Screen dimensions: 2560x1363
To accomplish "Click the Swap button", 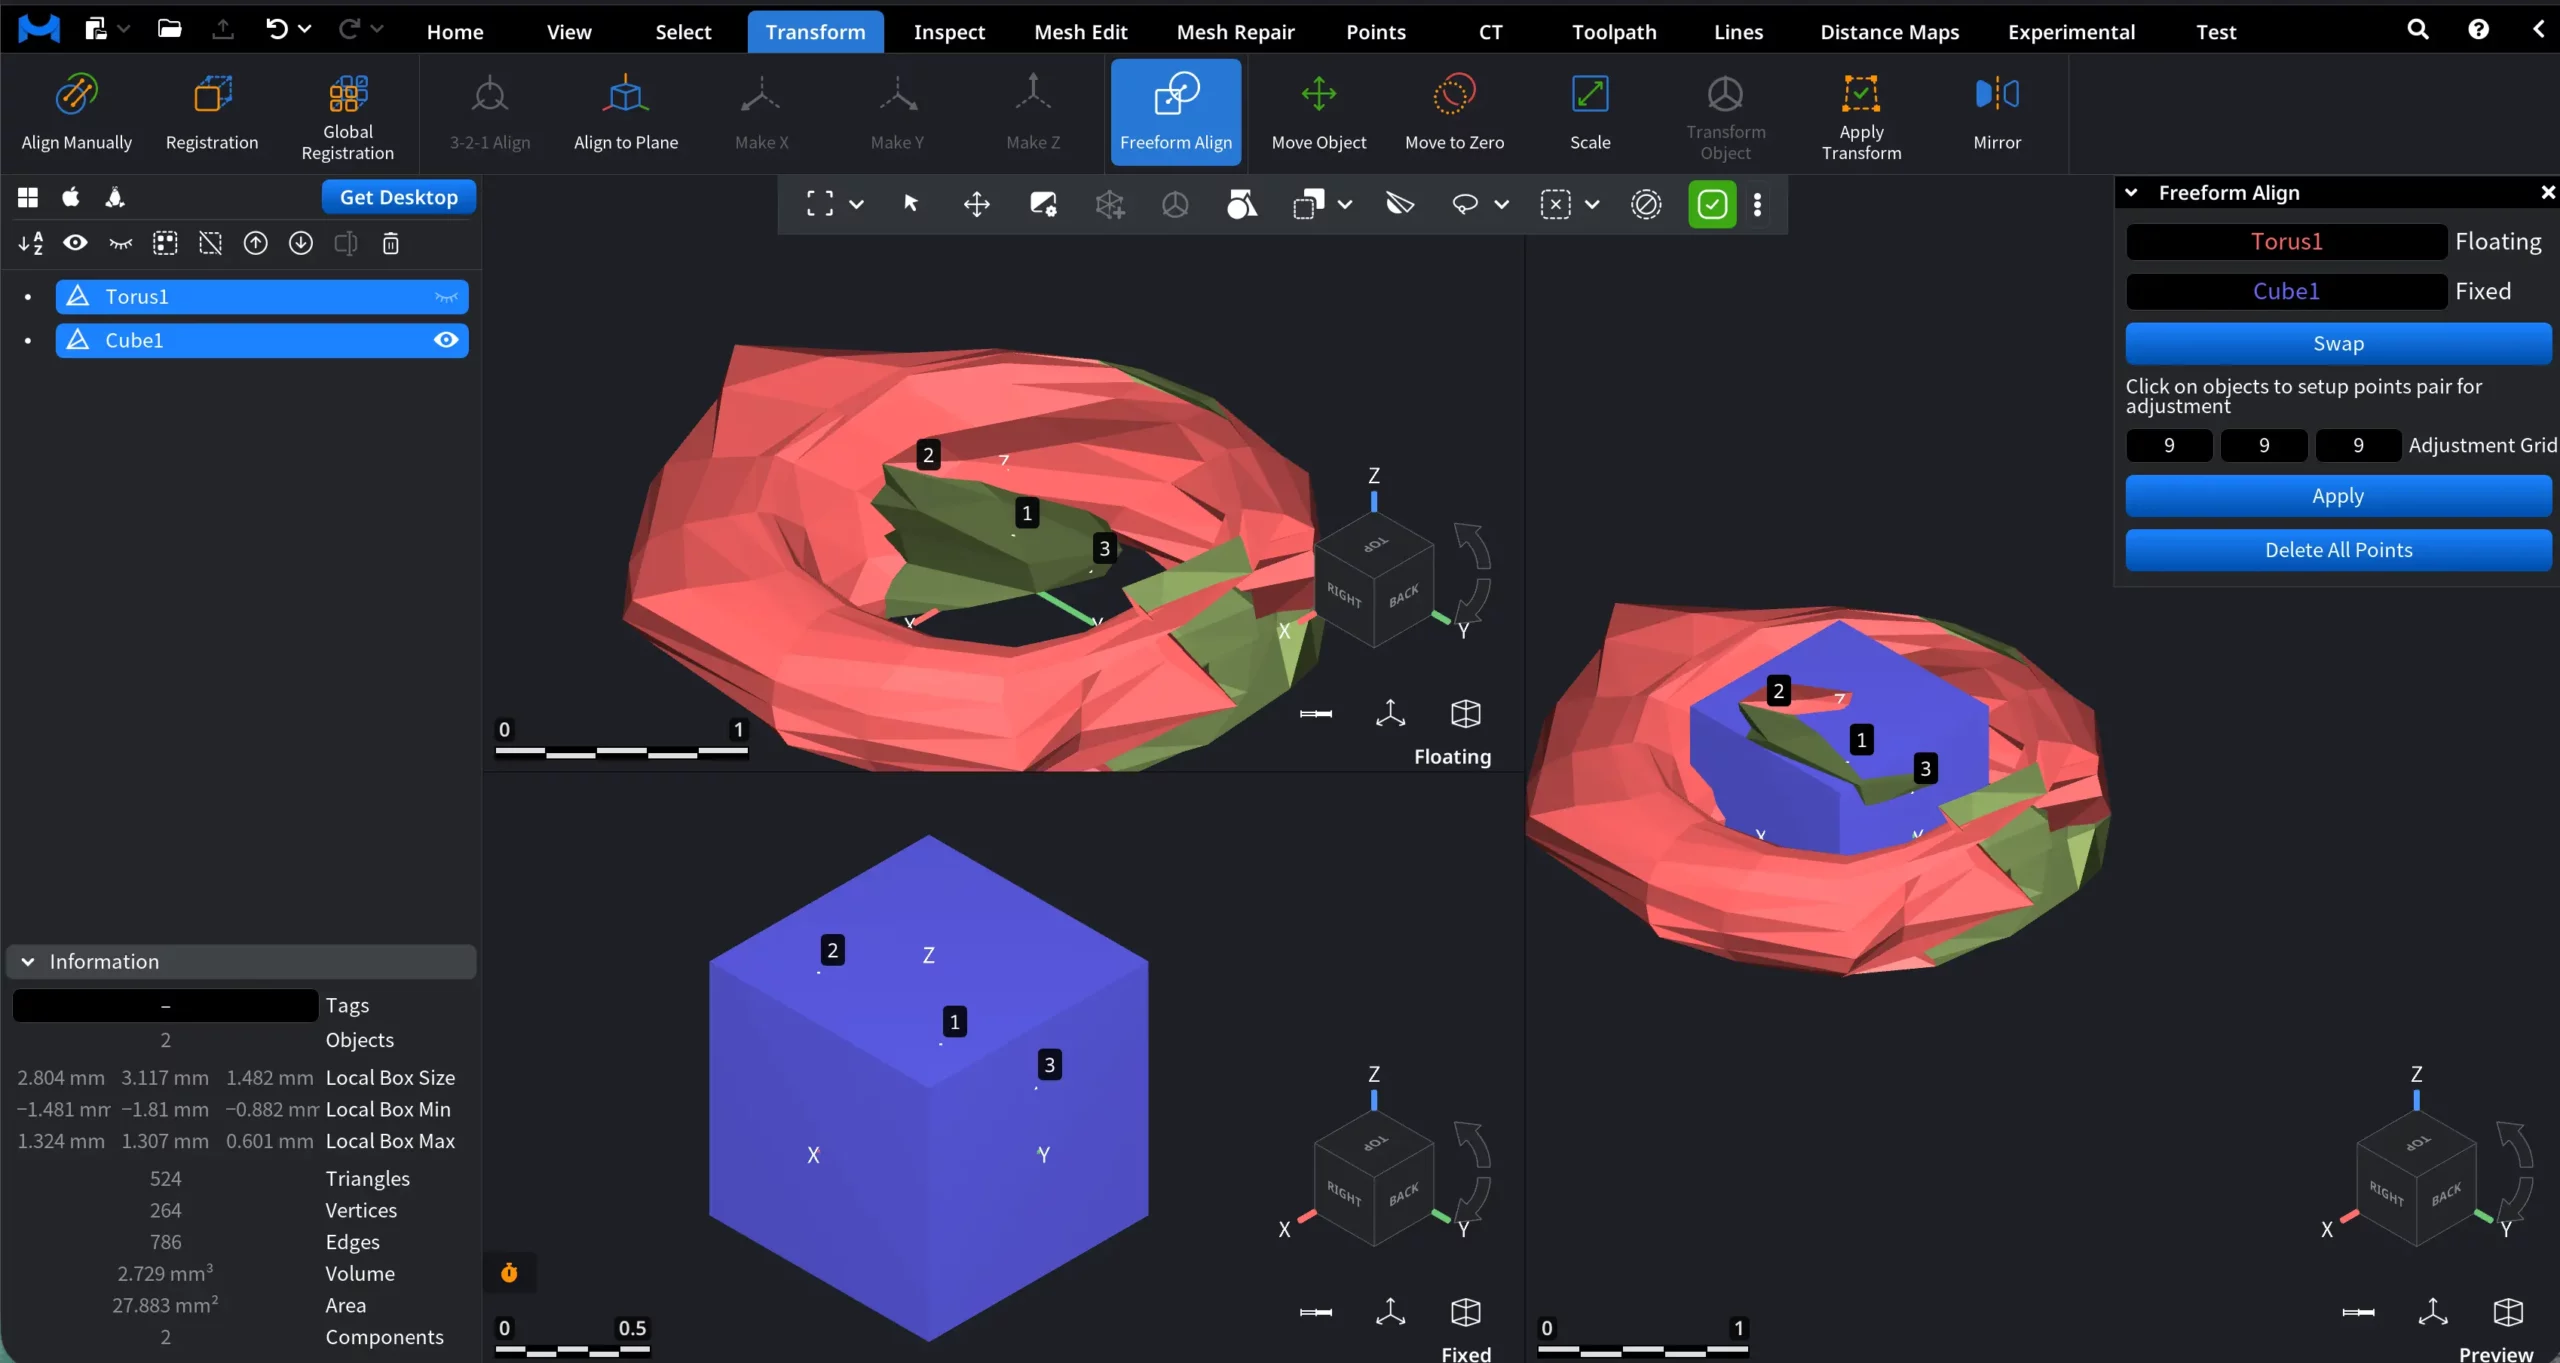I will click(2338, 343).
